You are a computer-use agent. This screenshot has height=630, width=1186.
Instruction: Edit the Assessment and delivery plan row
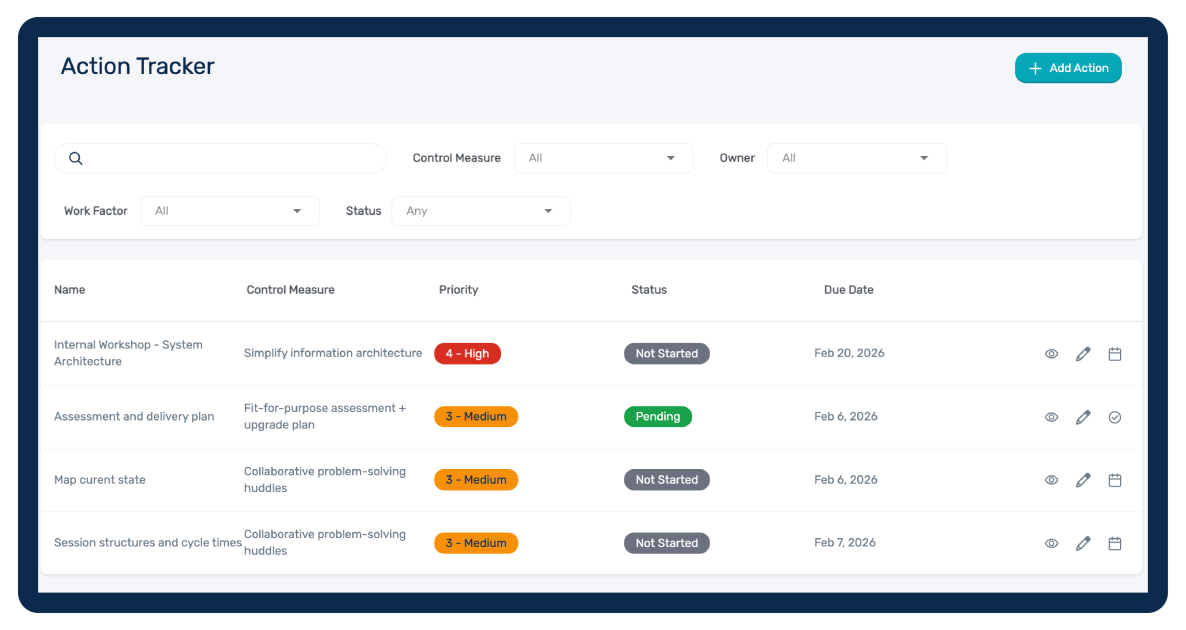click(1083, 417)
